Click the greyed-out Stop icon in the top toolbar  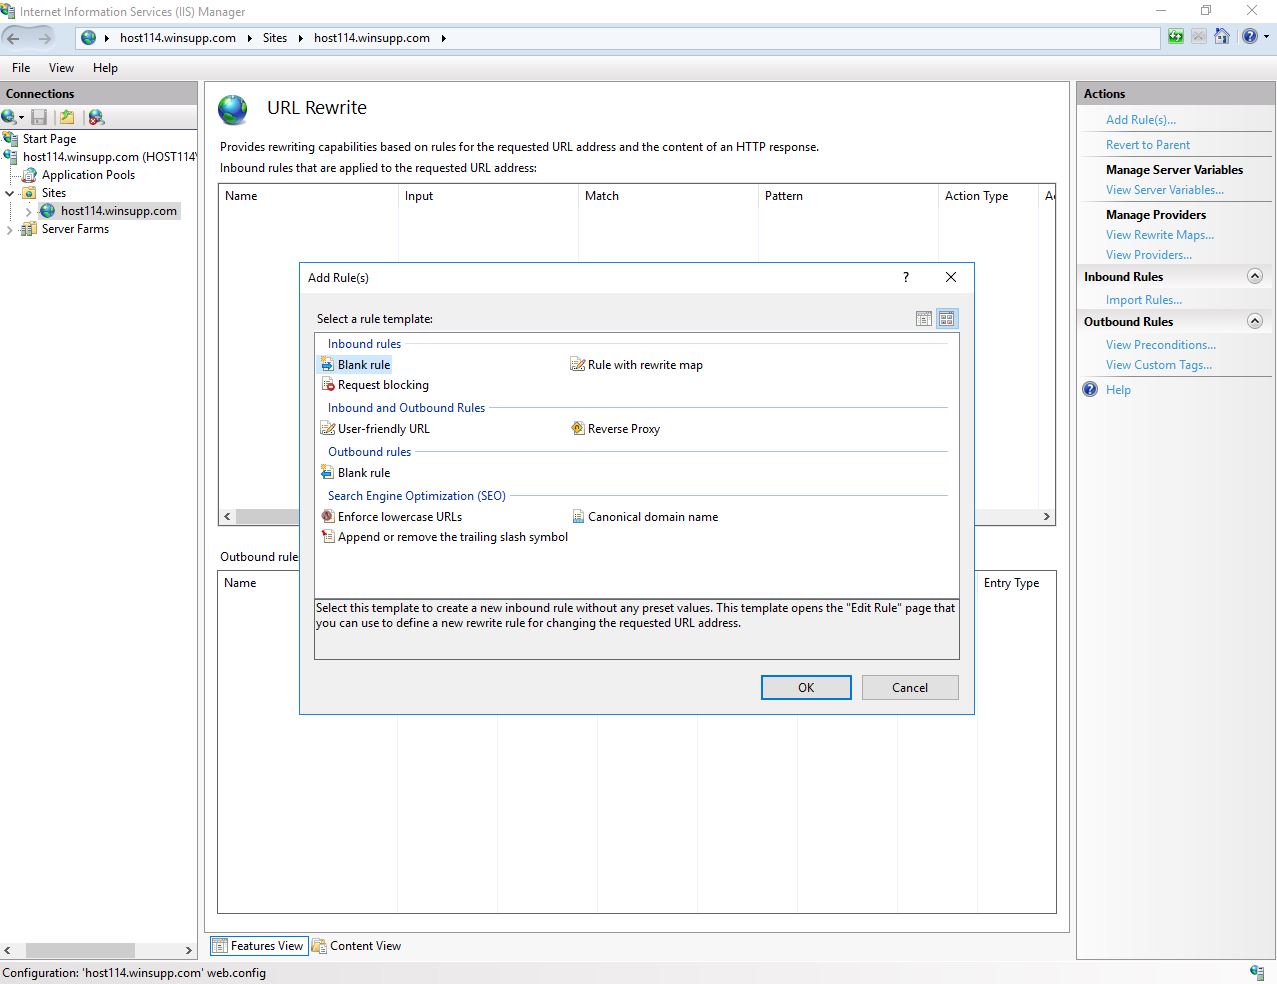[1199, 37]
